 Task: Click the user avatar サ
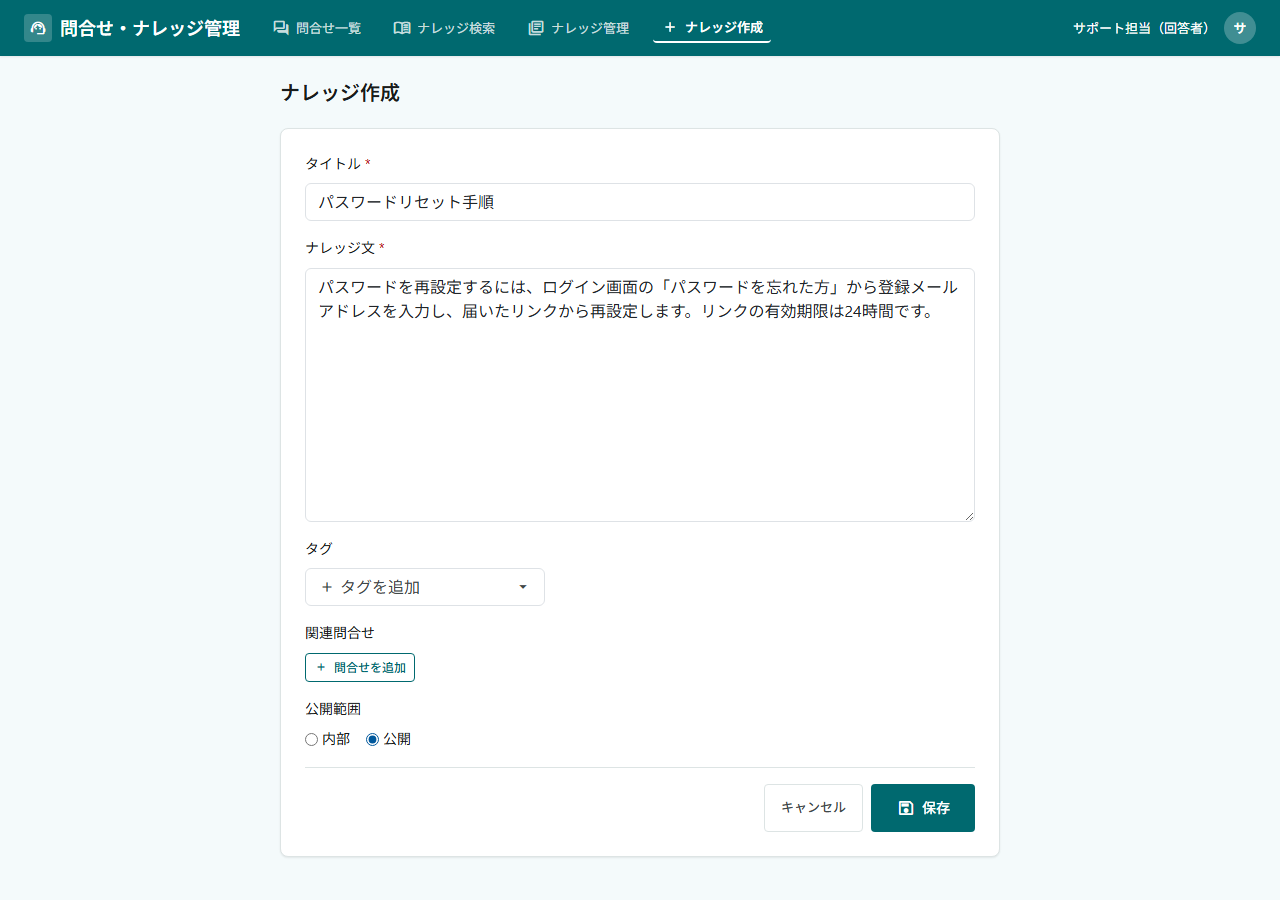pyautogui.click(x=1240, y=28)
